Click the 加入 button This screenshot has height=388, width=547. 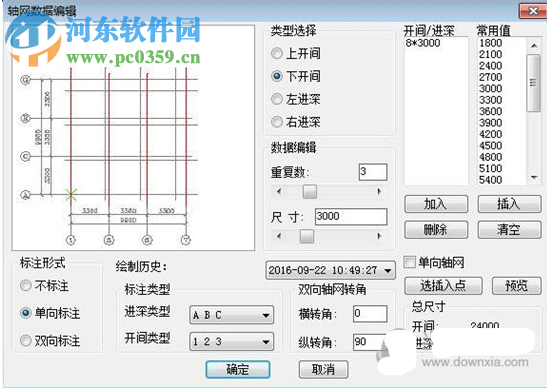436,204
